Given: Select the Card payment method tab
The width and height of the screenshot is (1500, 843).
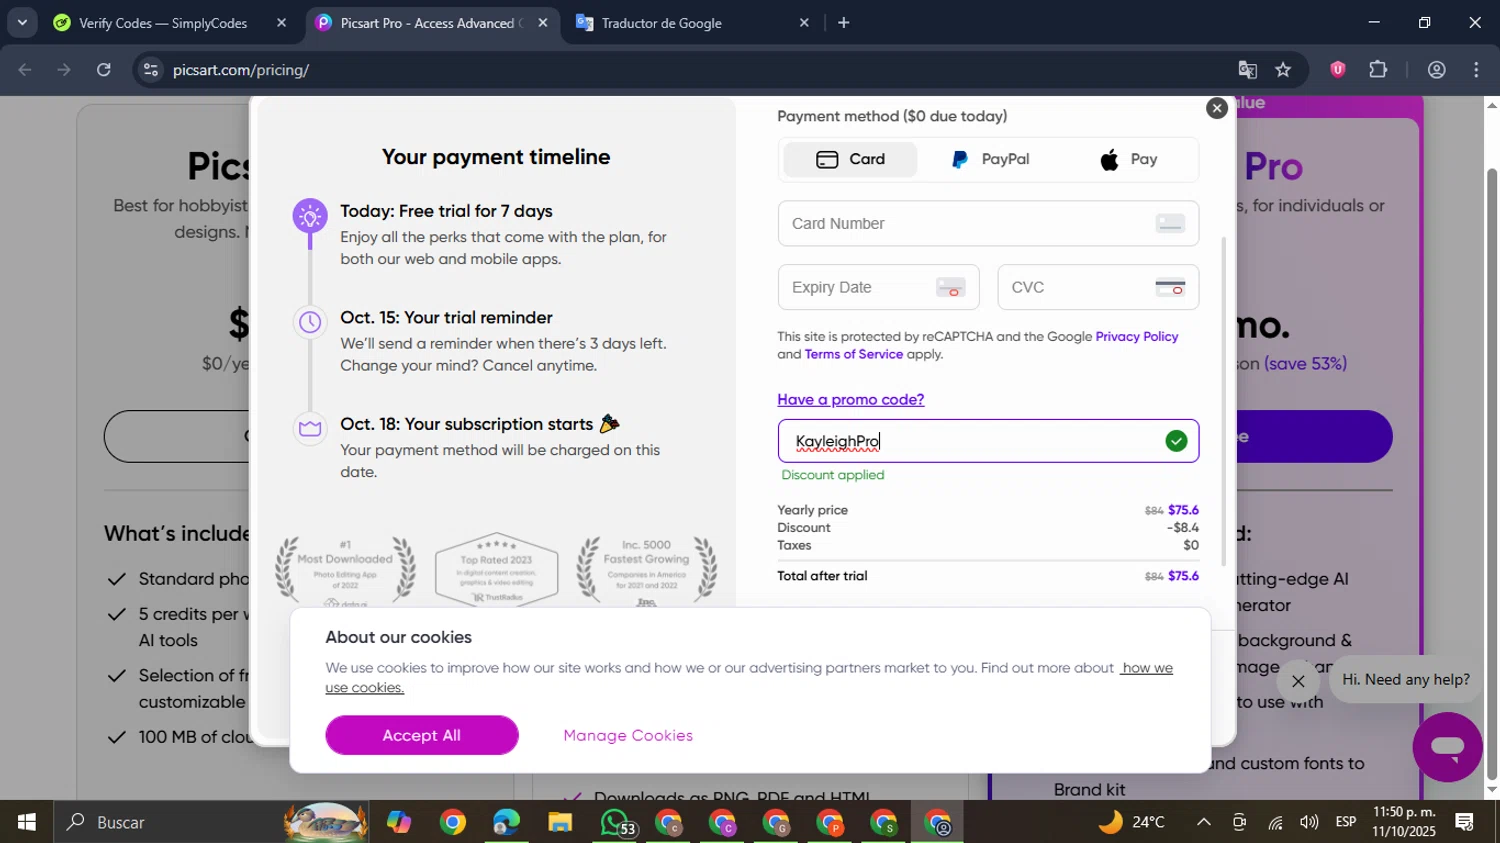Looking at the screenshot, I should [x=850, y=159].
